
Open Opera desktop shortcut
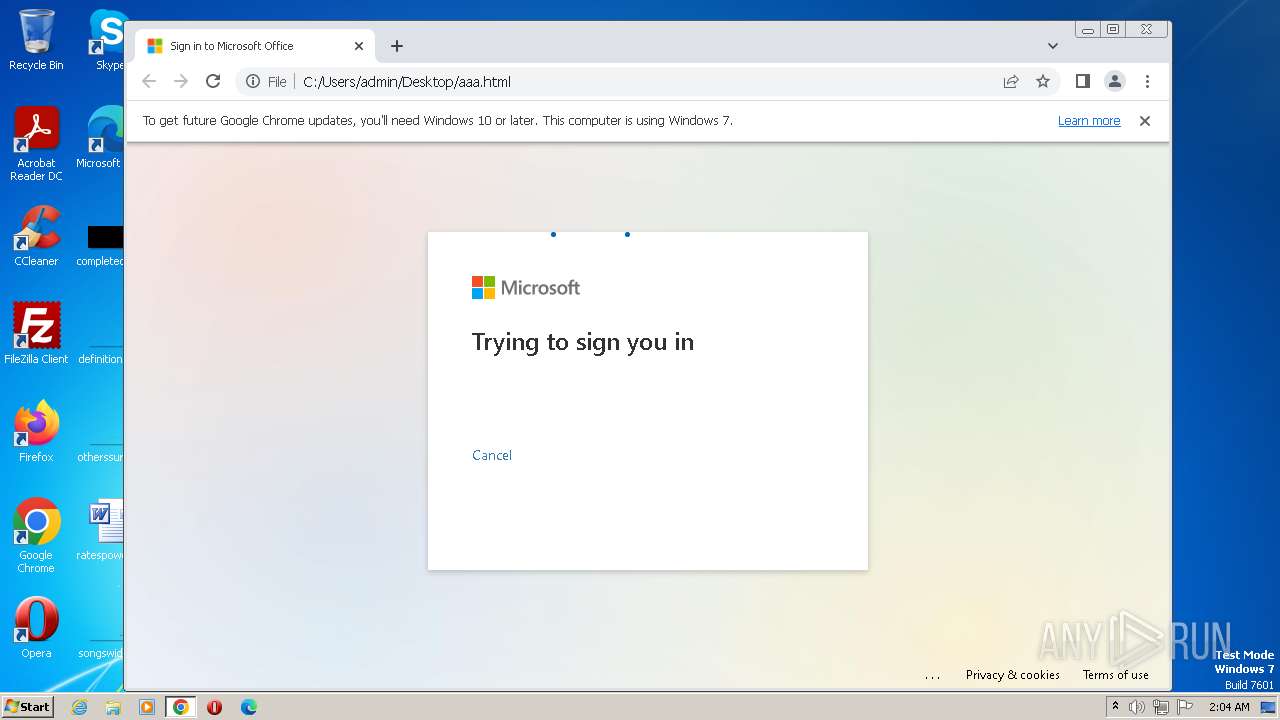pos(36,627)
